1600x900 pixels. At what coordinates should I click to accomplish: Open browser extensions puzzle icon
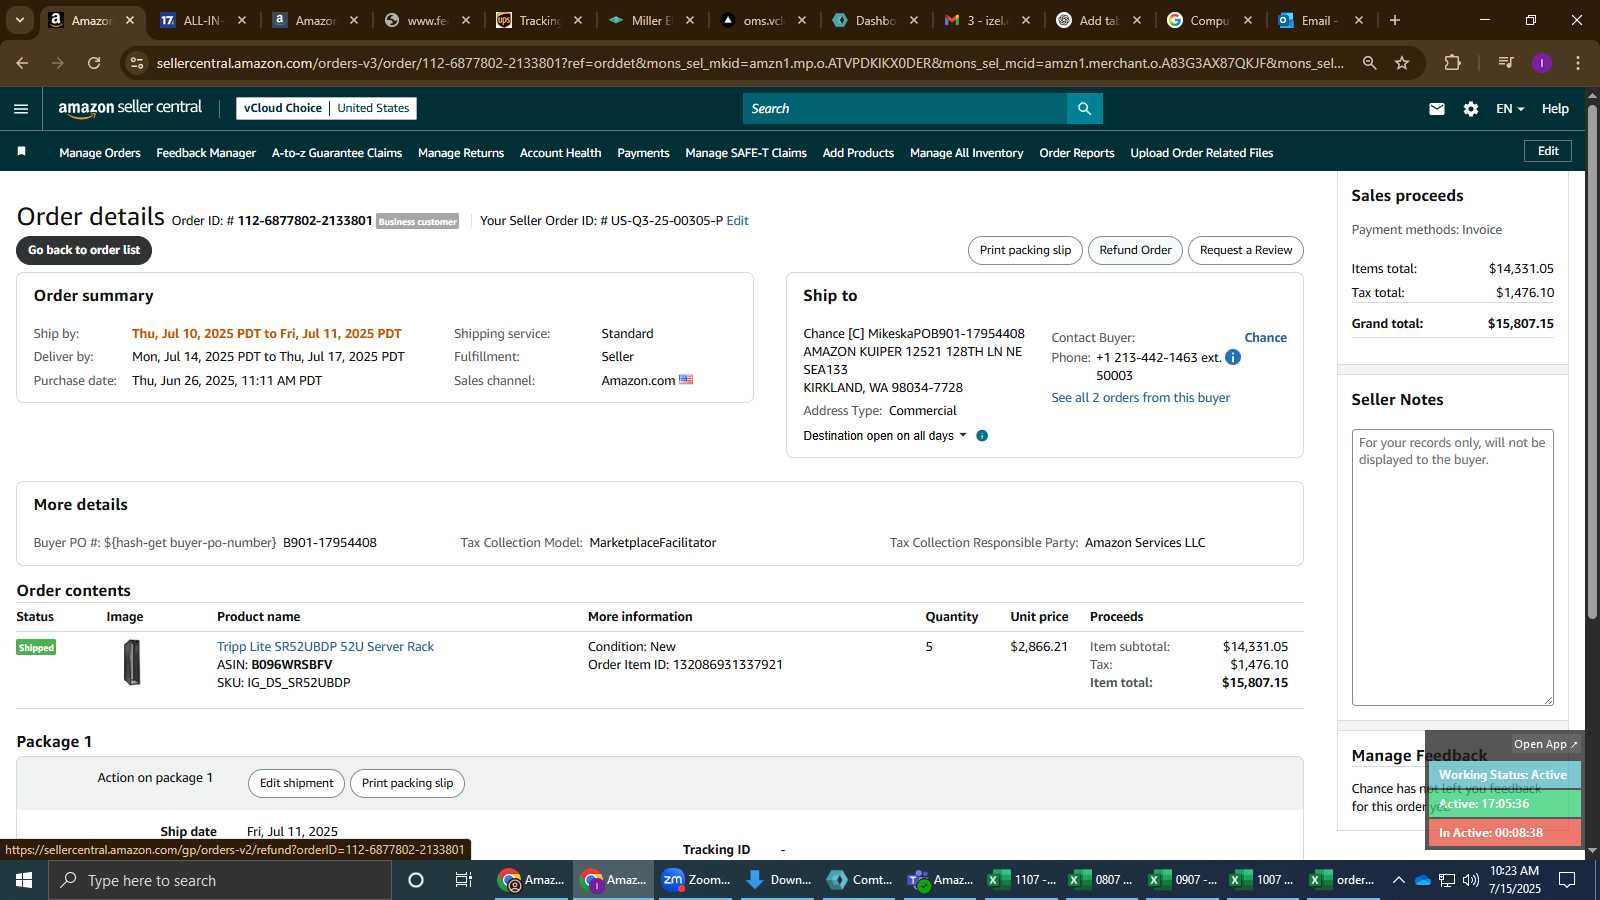pyautogui.click(x=1452, y=63)
